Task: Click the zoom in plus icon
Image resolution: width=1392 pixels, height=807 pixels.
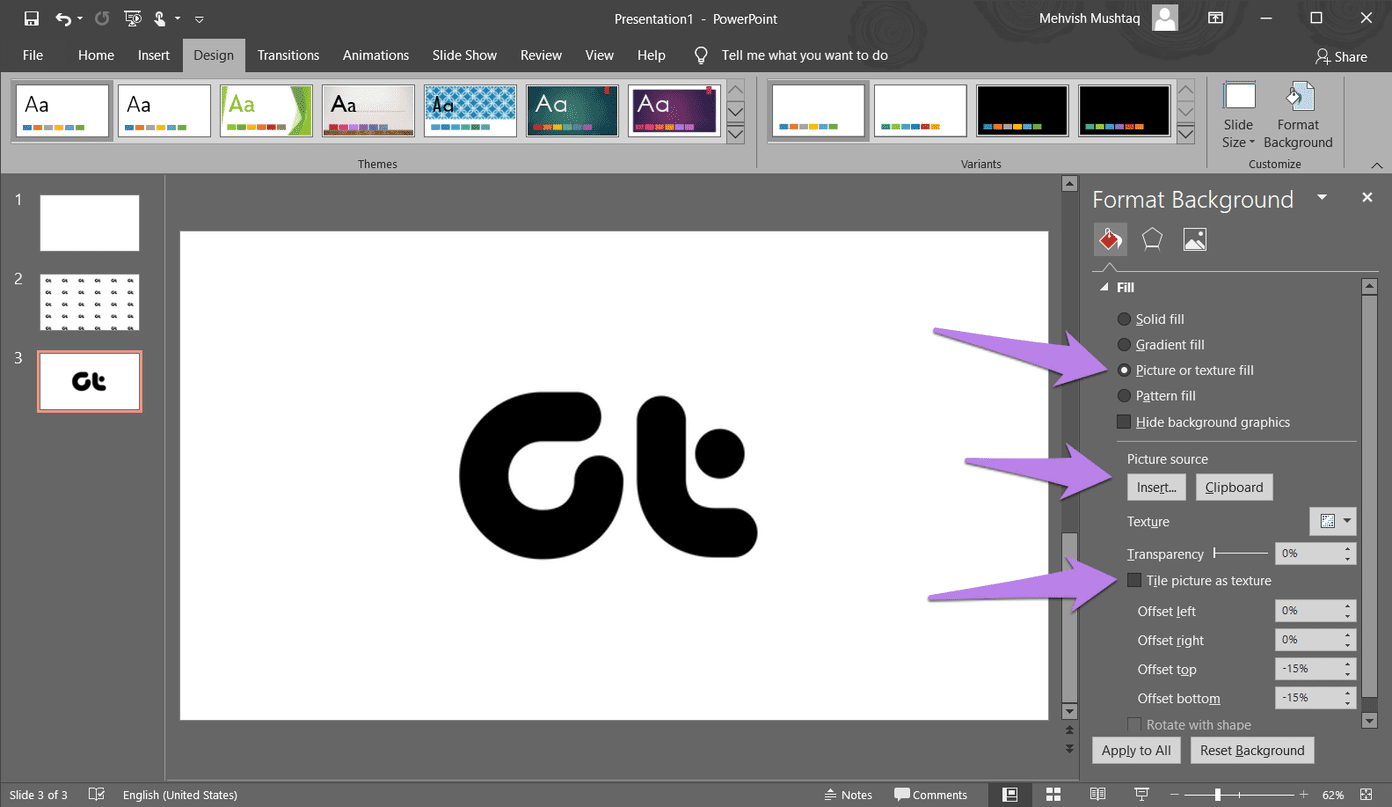Action: tap(1303, 795)
